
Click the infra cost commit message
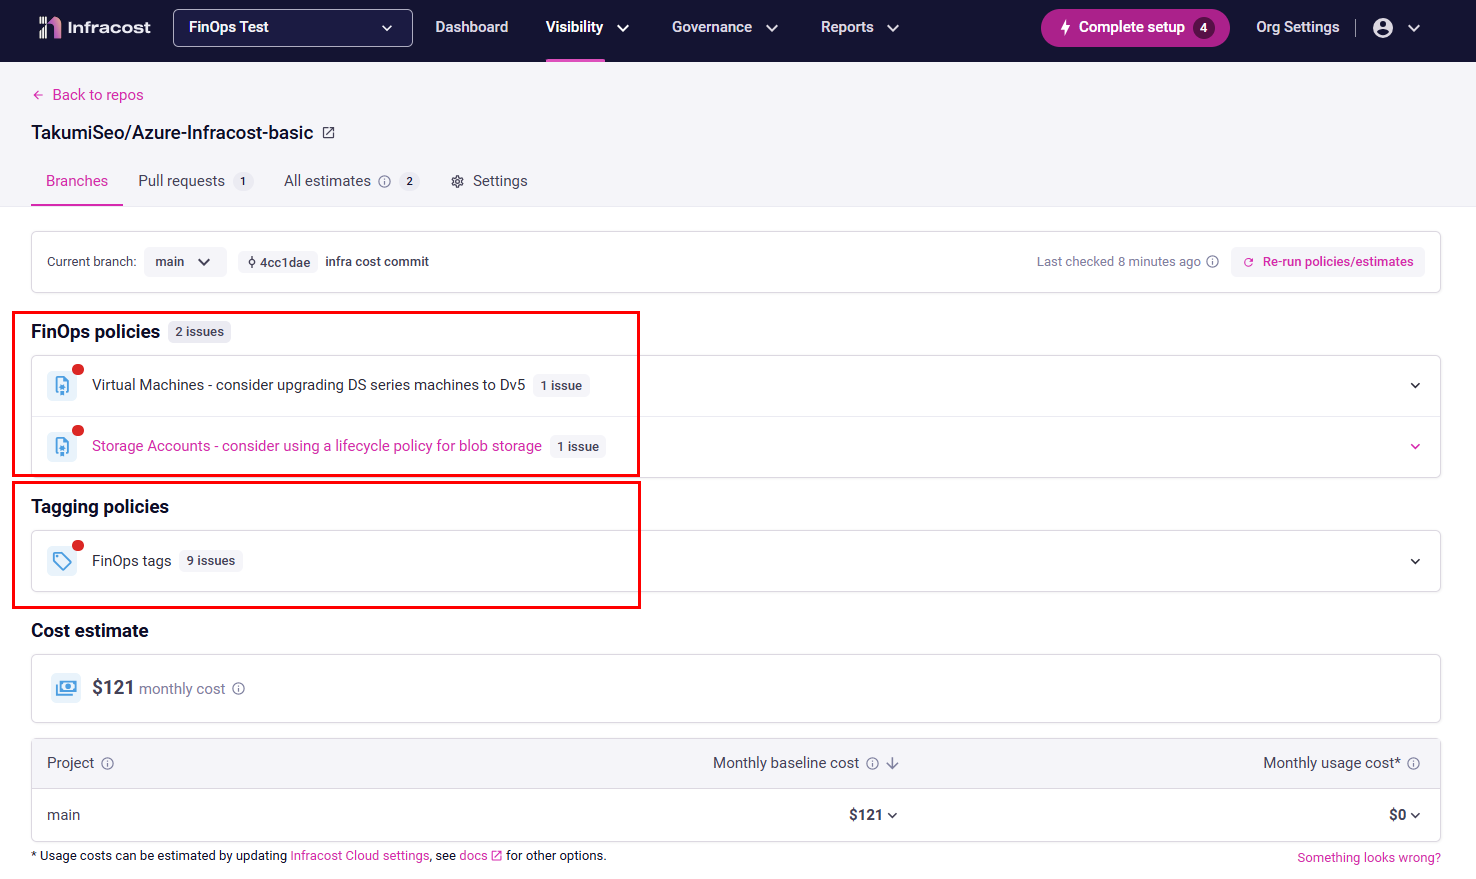click(377, 262)
